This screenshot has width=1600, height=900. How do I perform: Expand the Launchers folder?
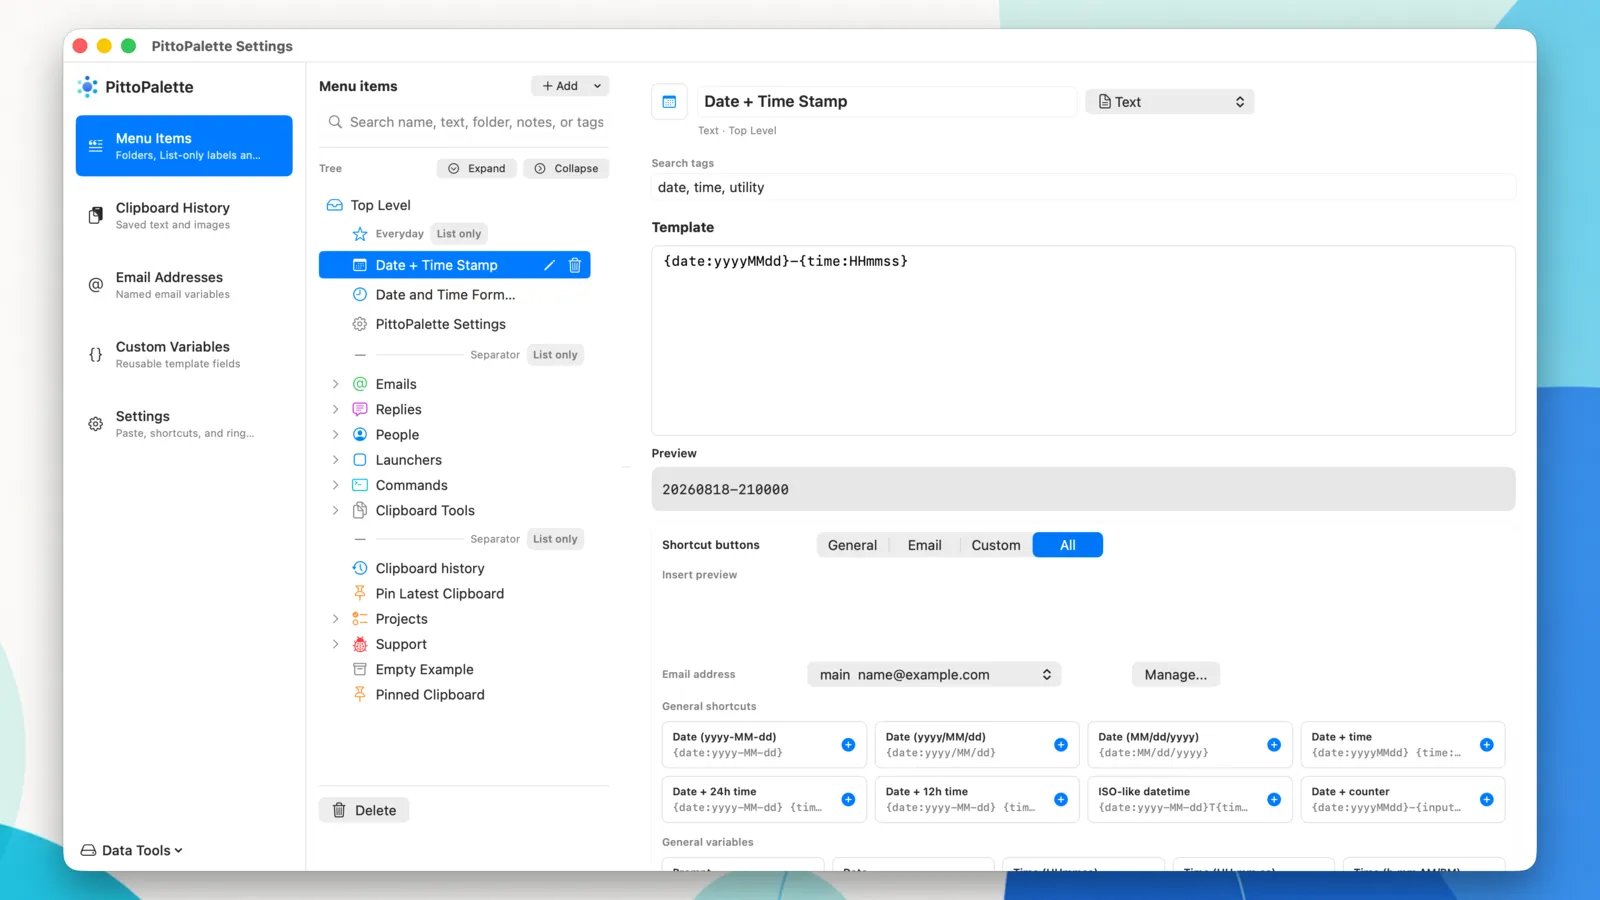tap(336, 460)
